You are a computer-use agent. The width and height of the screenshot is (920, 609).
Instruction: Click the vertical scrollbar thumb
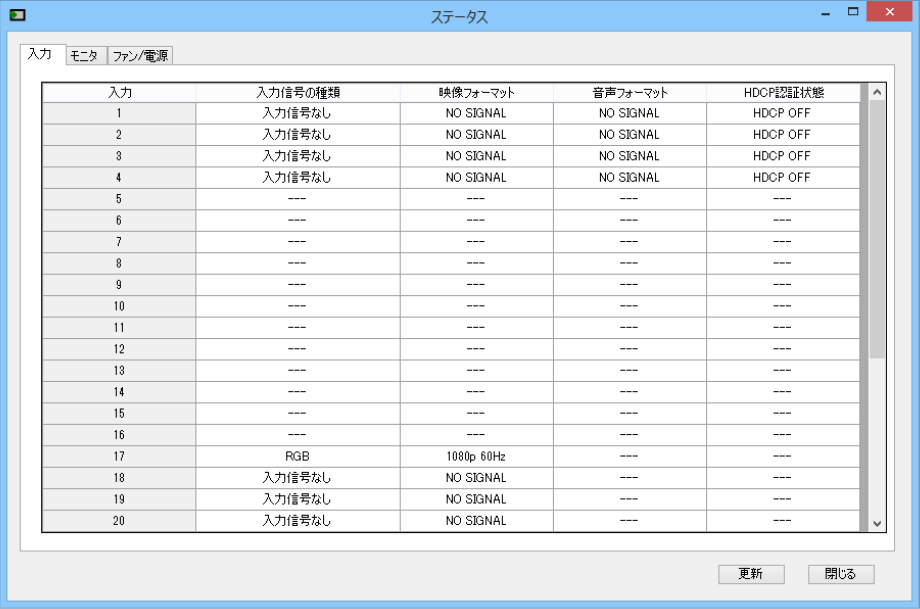877,230
